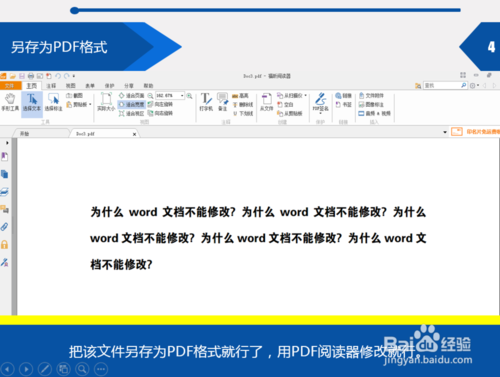Choose the Underline (下划线) tool
Viewport: 500px width, 377px height.
[x=243, y=114]
